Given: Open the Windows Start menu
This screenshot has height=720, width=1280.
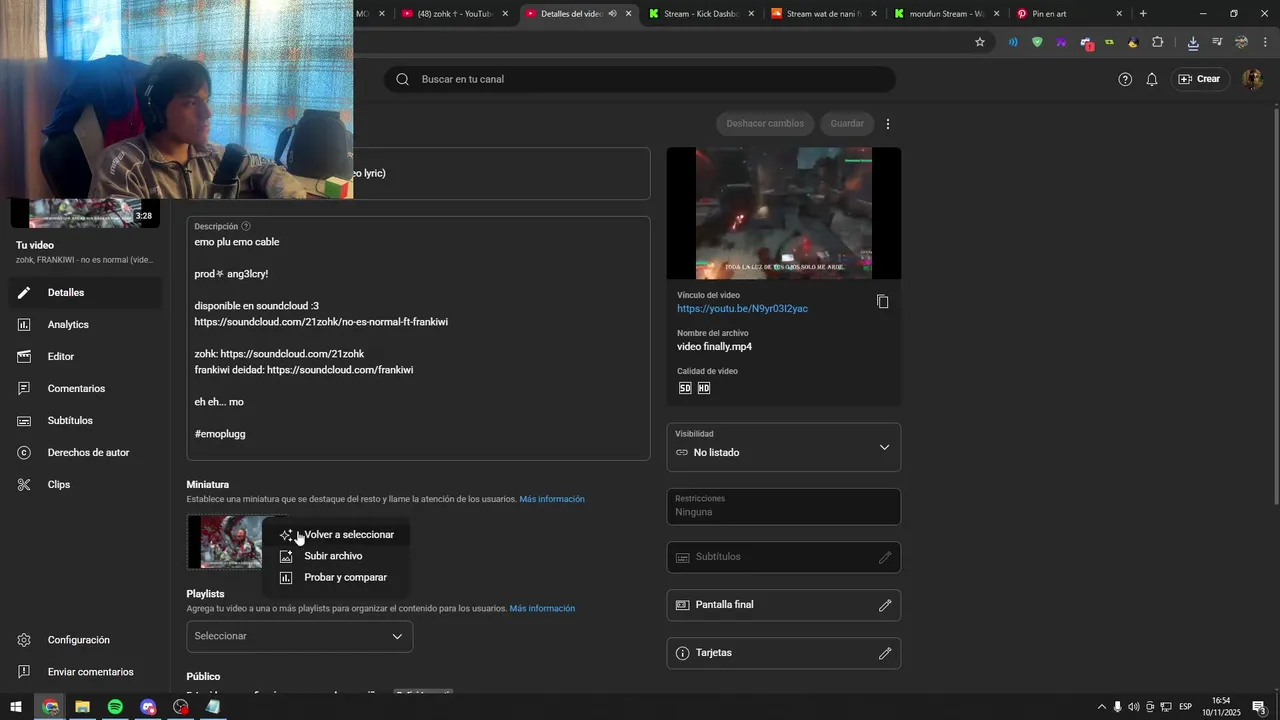Looking at the screenshot, I should coord(16,707).
